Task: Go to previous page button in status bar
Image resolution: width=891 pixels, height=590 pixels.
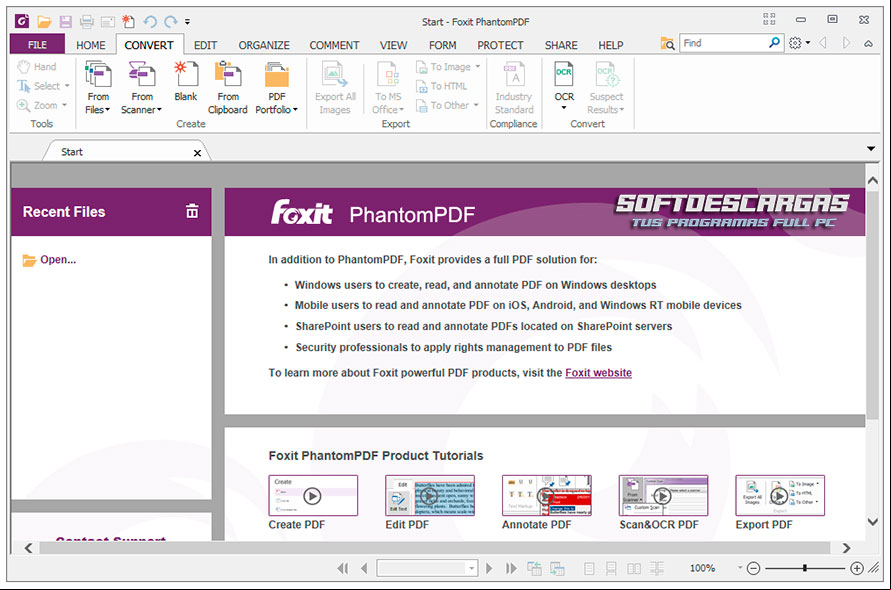Action: coord(364,568)
